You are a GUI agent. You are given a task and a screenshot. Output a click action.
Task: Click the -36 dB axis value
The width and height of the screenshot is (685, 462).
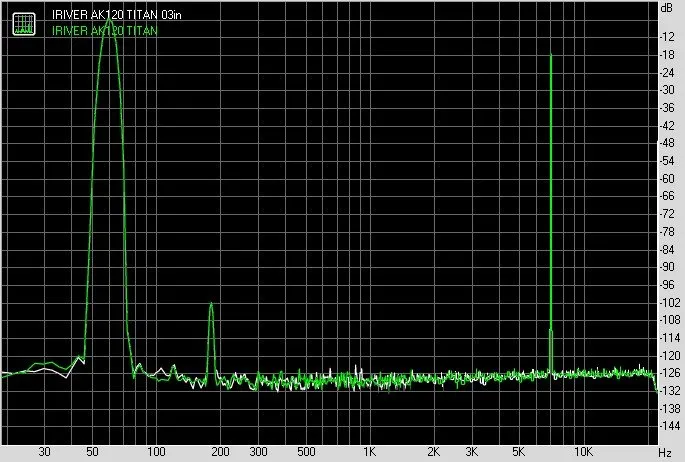(667, 108)
